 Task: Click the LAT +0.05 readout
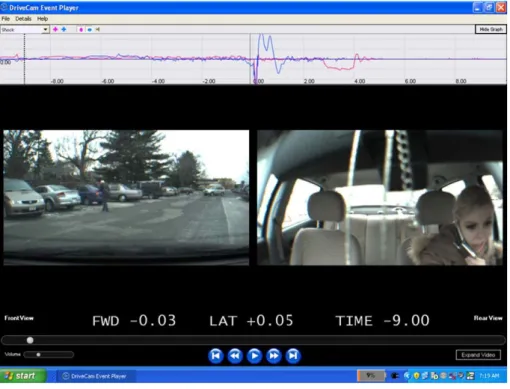(251, 321)
